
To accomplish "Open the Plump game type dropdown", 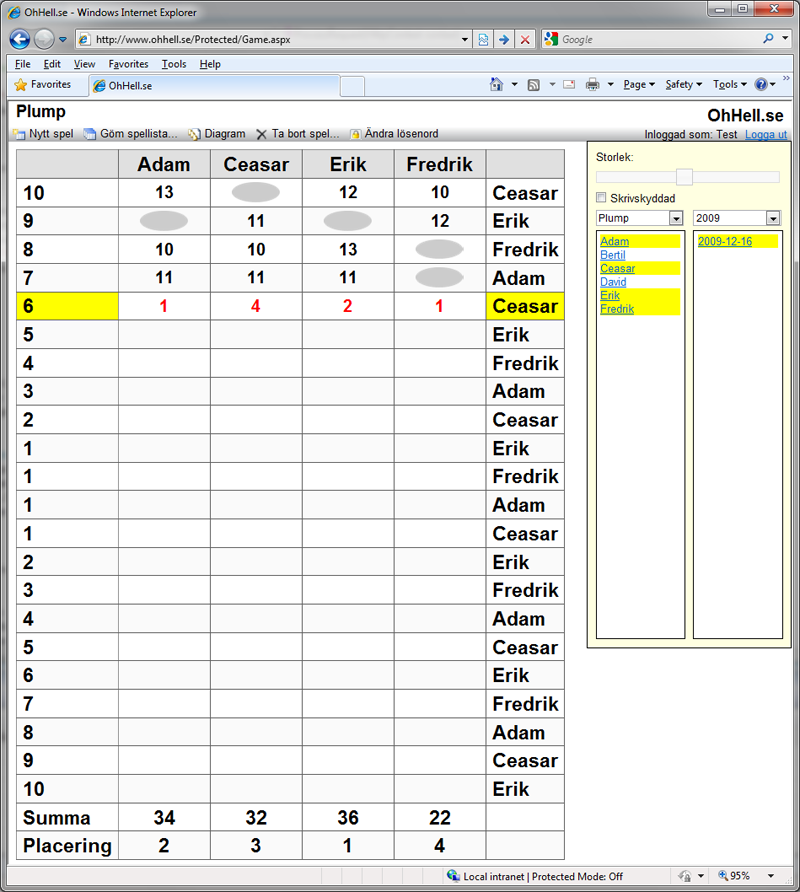I will tap(675, 218).
